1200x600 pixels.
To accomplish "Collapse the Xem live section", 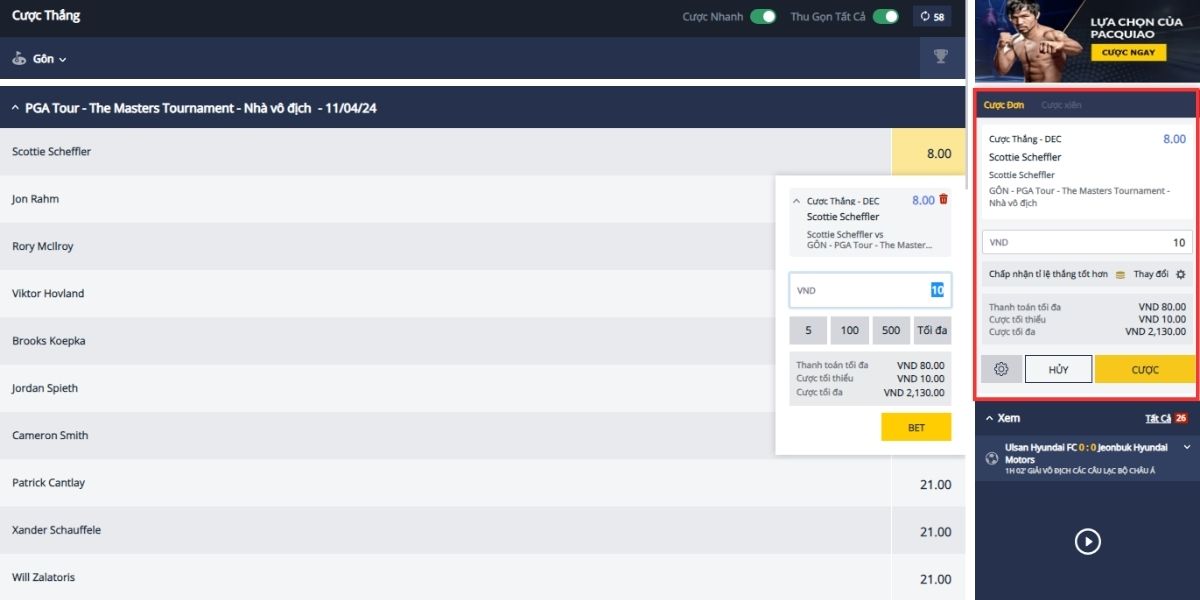I will (989, 418).
